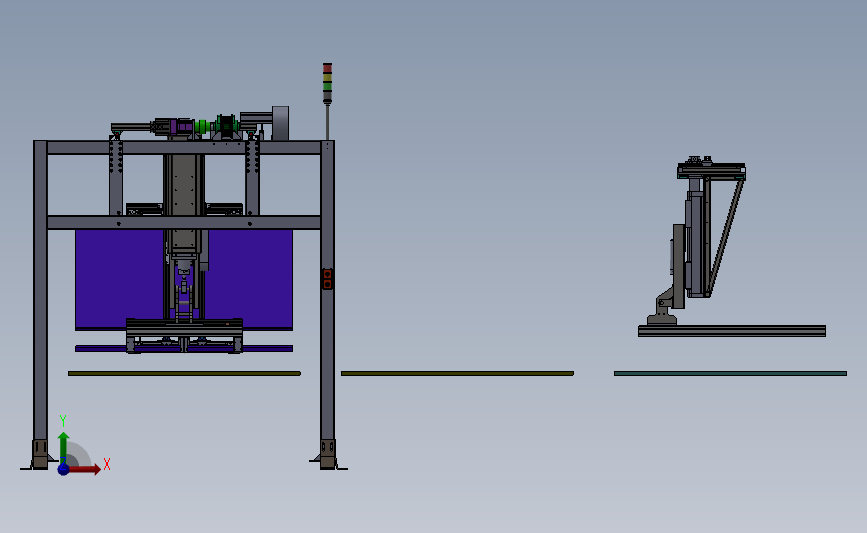
Task: Select the left foot bracket of gantry
Action: click(40, 454)
